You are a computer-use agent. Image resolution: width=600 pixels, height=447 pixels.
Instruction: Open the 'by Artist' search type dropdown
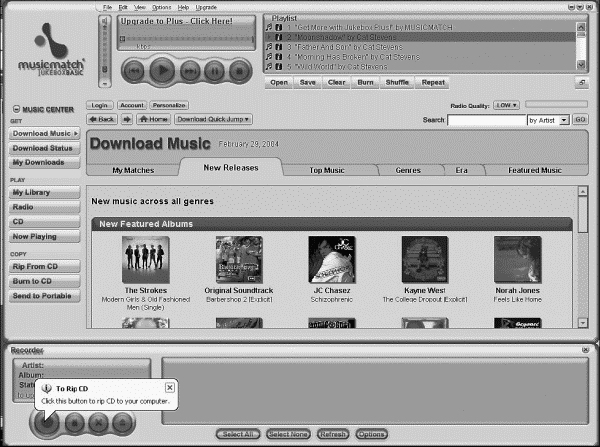[x=547, y=120]
